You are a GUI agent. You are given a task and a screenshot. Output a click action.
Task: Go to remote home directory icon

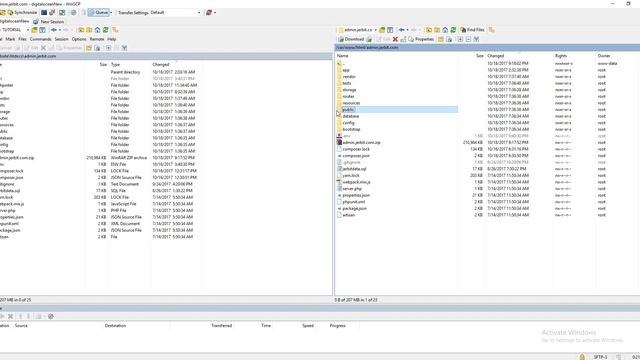[x=445, y=30]
